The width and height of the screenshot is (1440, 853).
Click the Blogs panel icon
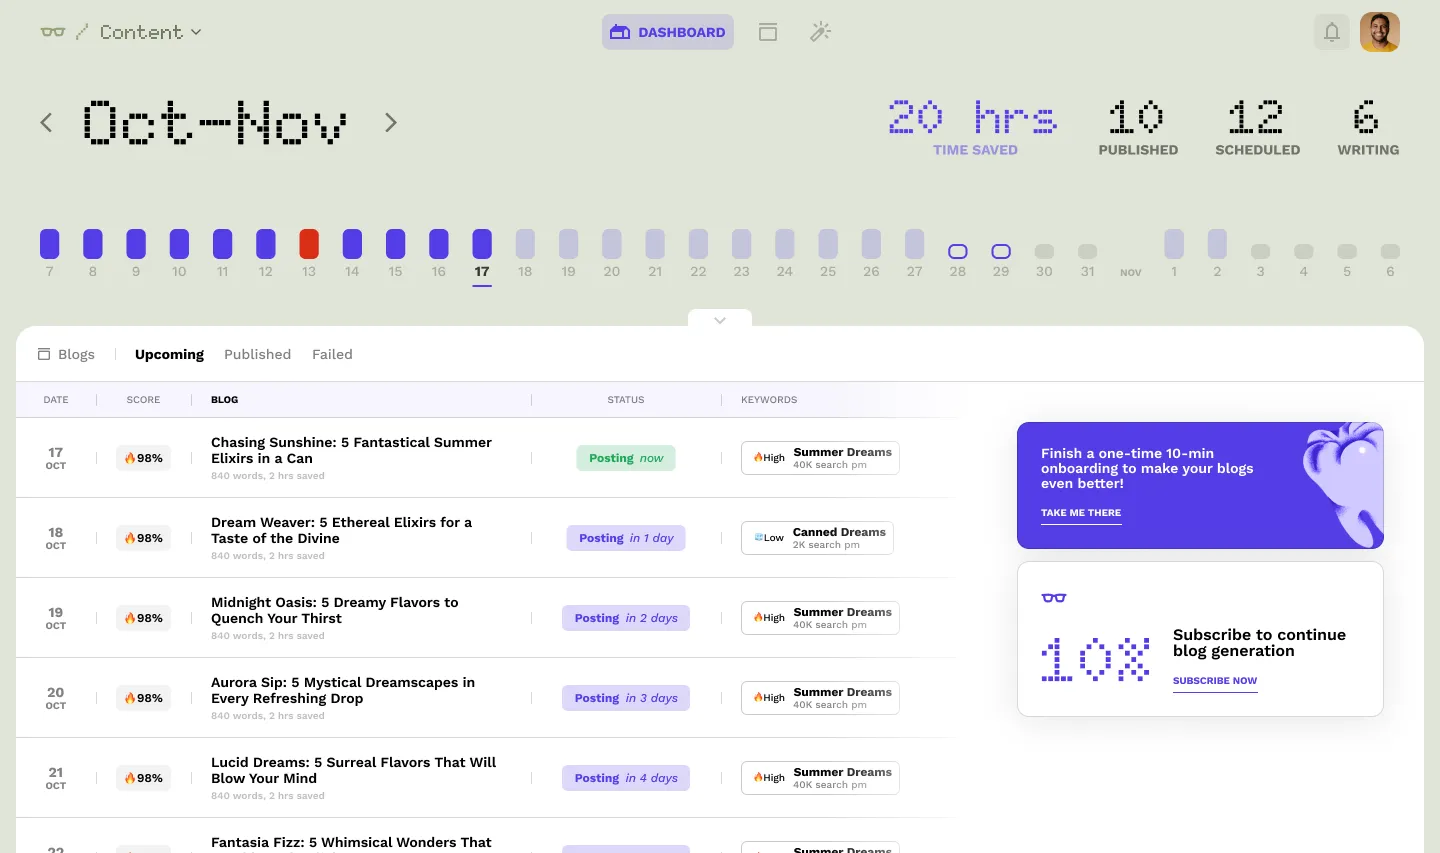tap(44, 353)
